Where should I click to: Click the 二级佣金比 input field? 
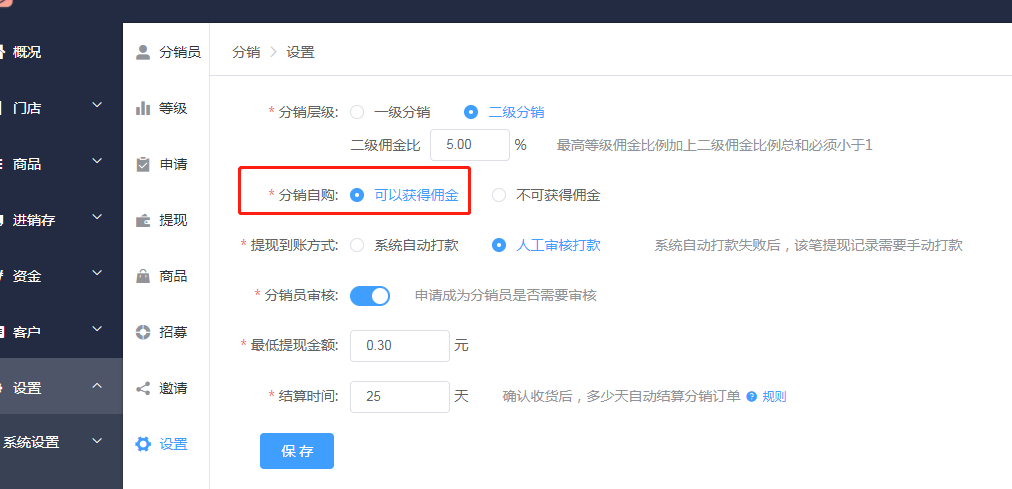470,145
